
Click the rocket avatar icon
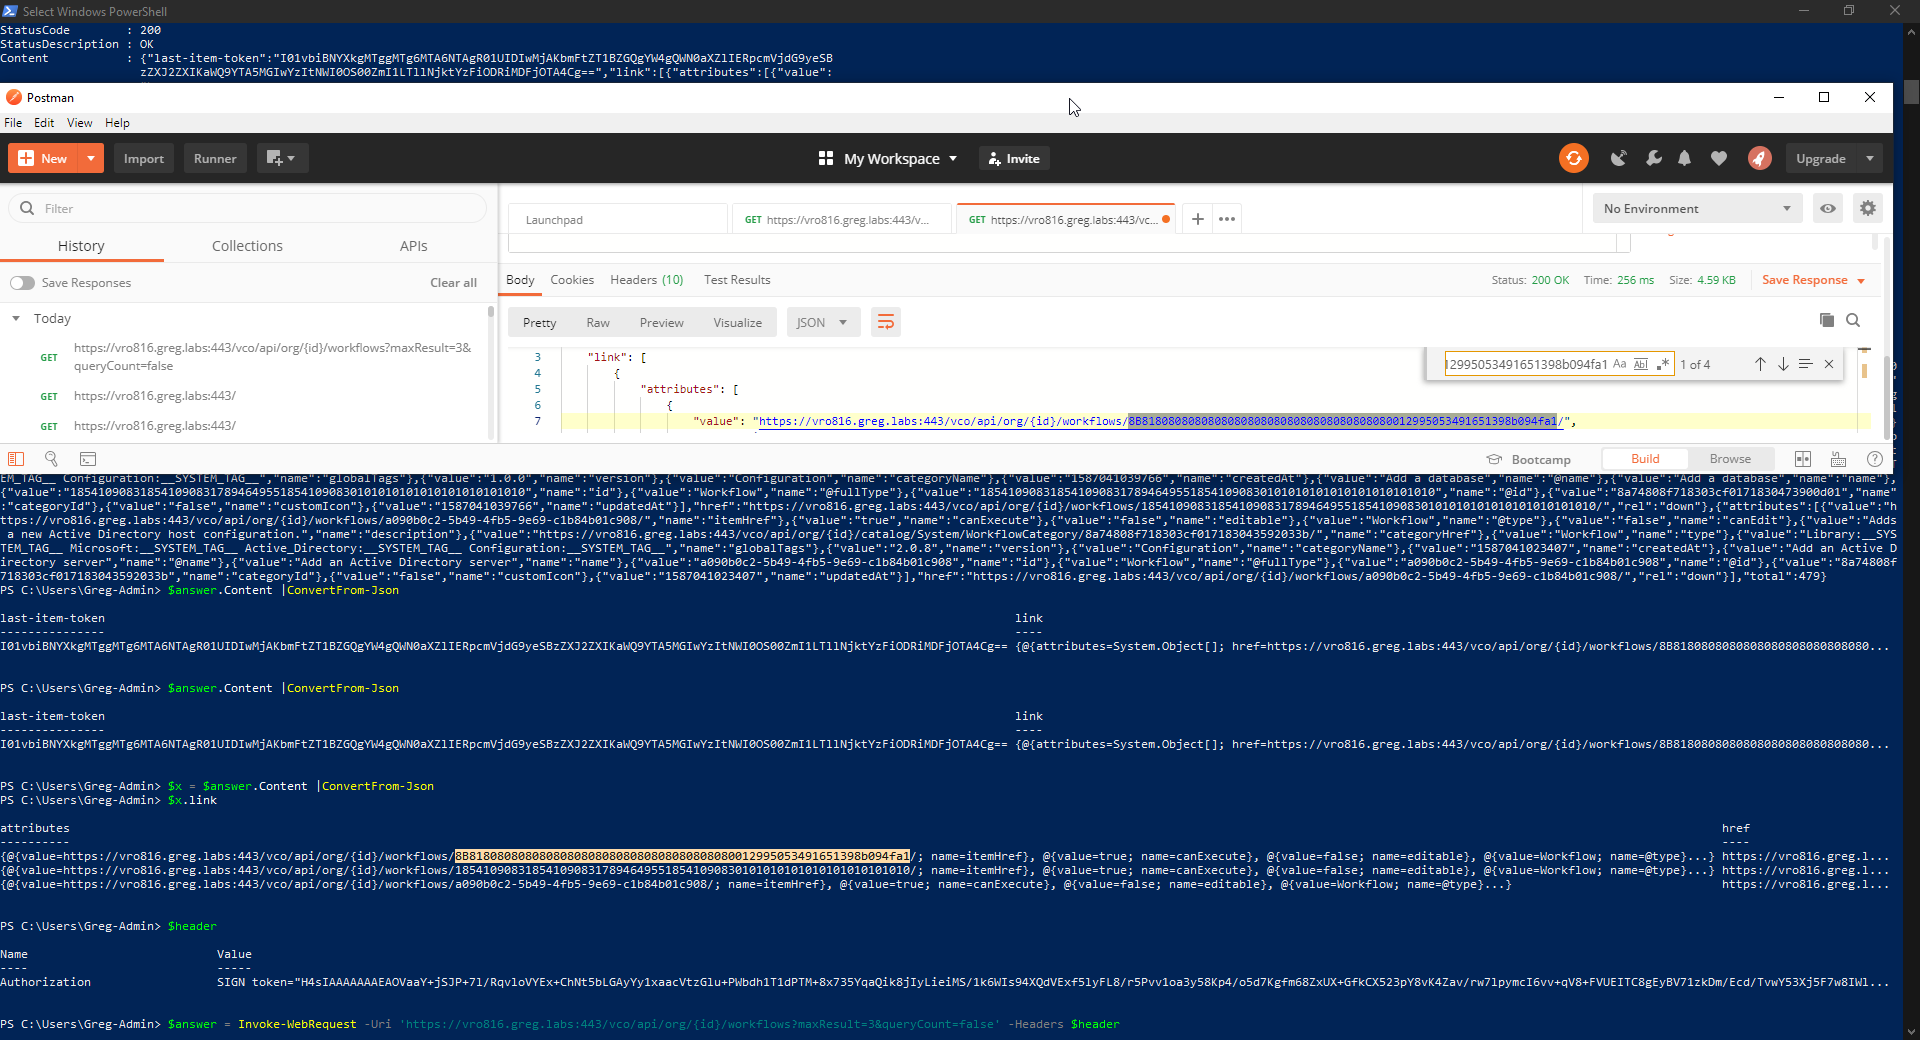coord(1760,158)
